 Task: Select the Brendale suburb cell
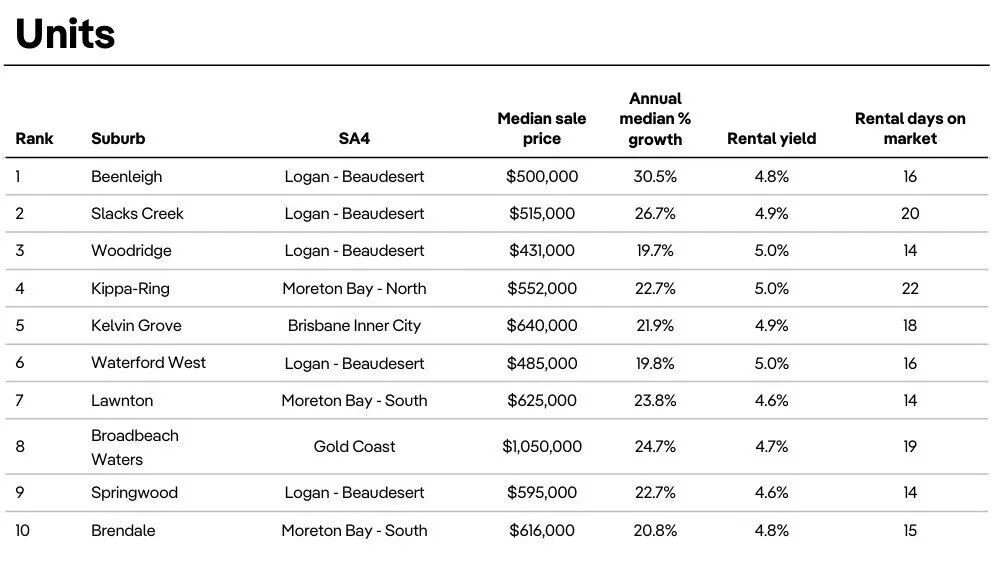pos(123,531)
